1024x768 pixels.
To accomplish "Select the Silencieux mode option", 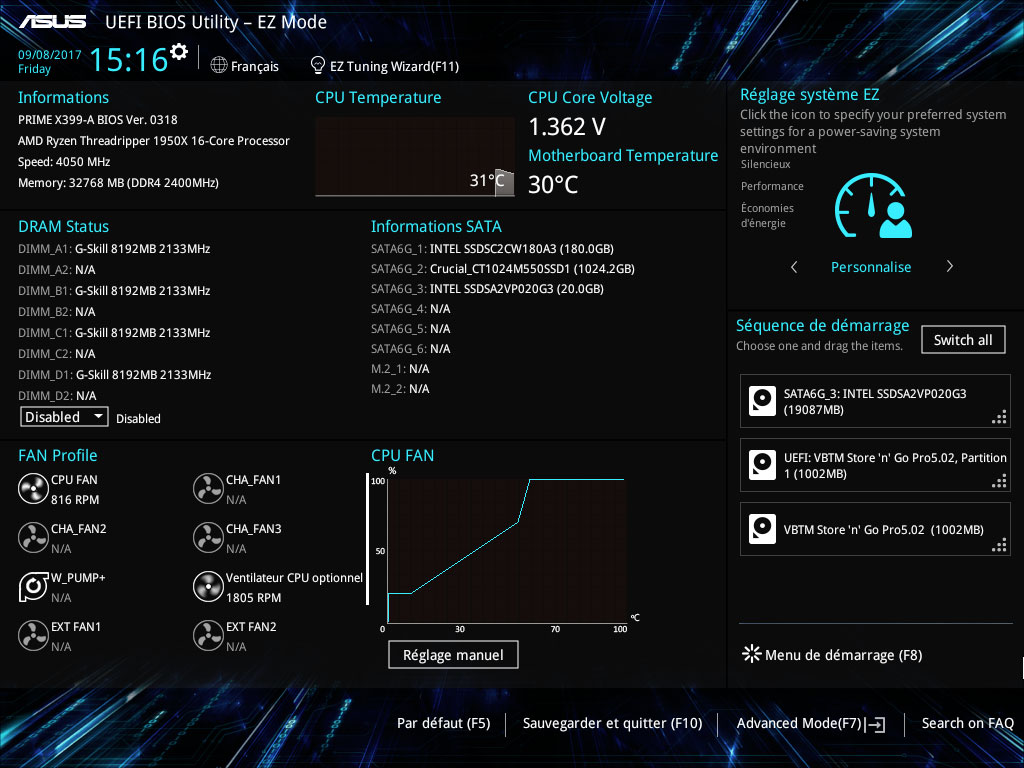I will (x=765, y=164).
